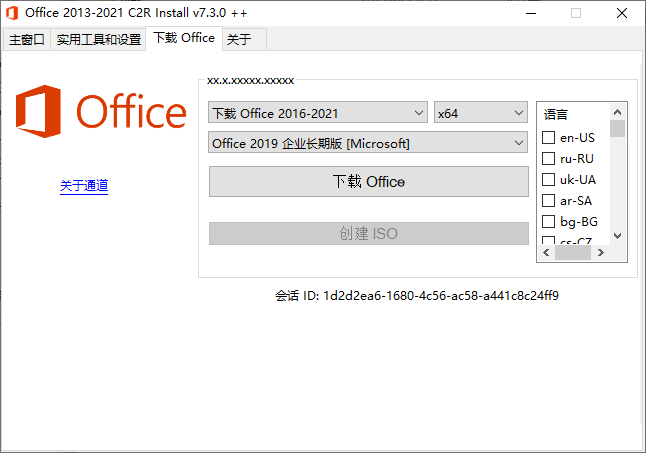
Task: Switch to the 主窗口 tab
Action: click(x=27, y=40)
